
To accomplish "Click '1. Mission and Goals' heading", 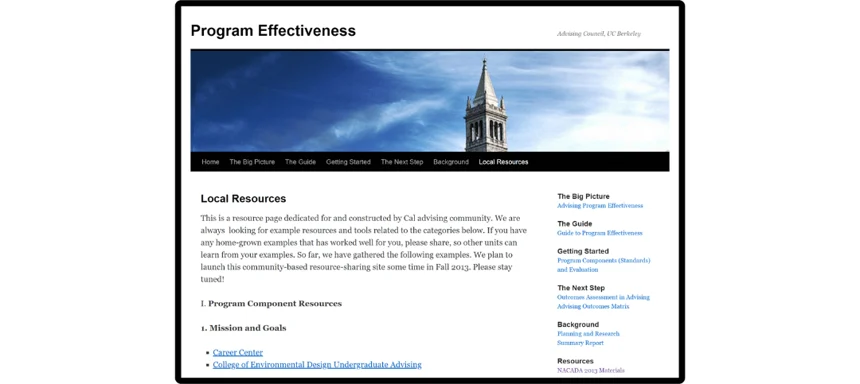I will (244, 328).
